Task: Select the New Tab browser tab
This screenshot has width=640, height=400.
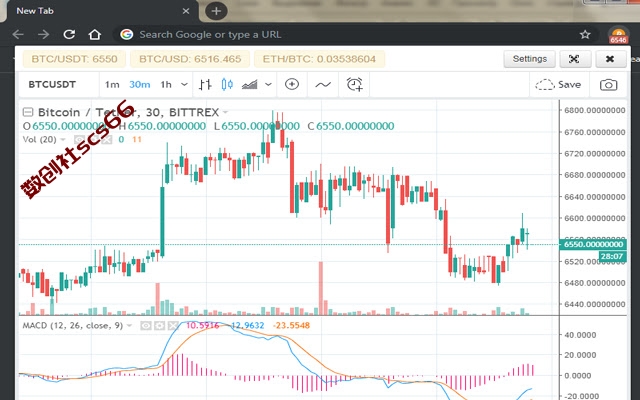Action: (x=100, y=11)
